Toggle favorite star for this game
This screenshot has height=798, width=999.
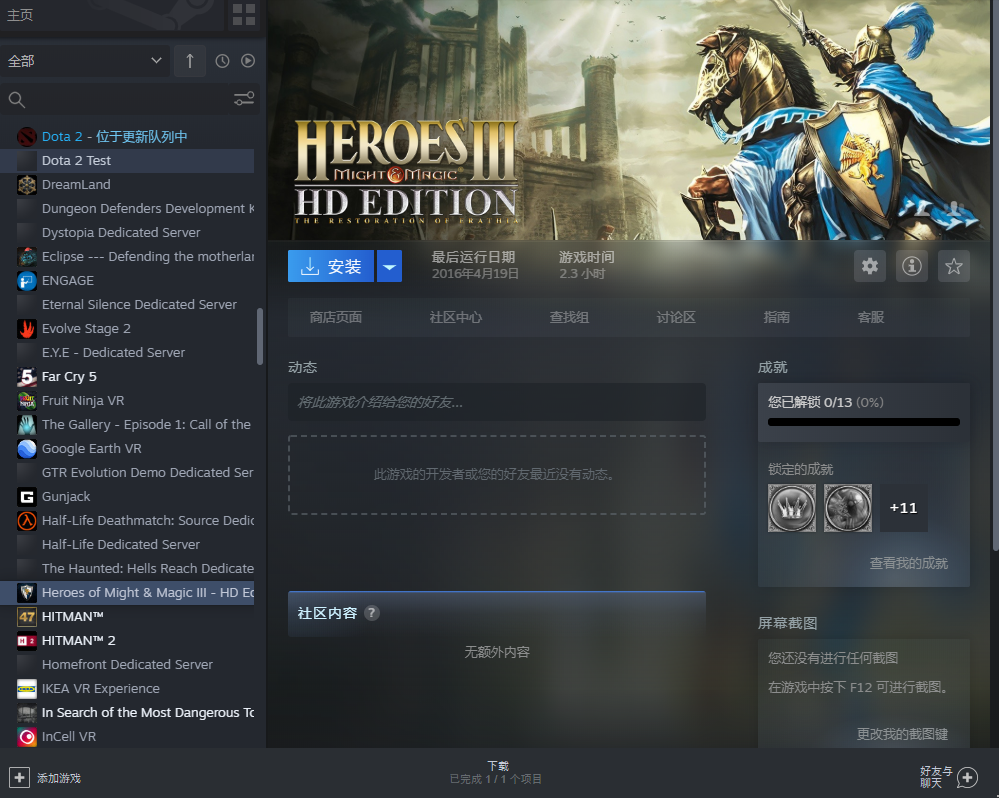954,266
